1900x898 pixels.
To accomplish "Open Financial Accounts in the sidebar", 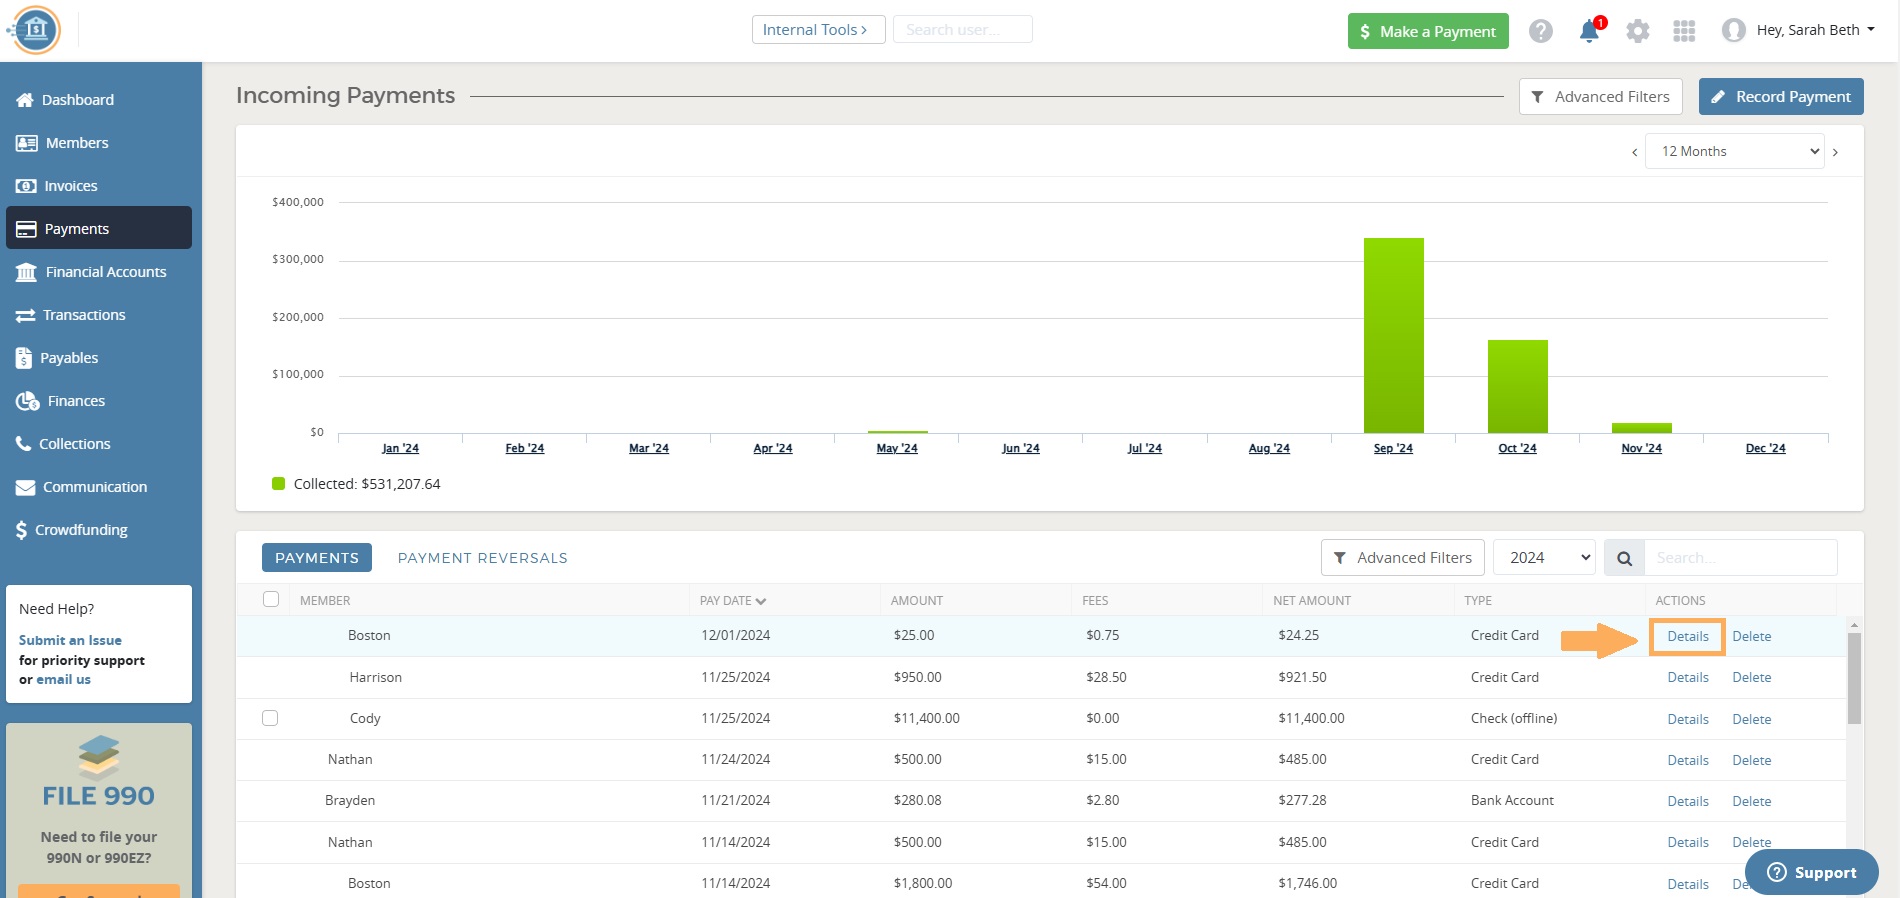I will click(105, 272).
